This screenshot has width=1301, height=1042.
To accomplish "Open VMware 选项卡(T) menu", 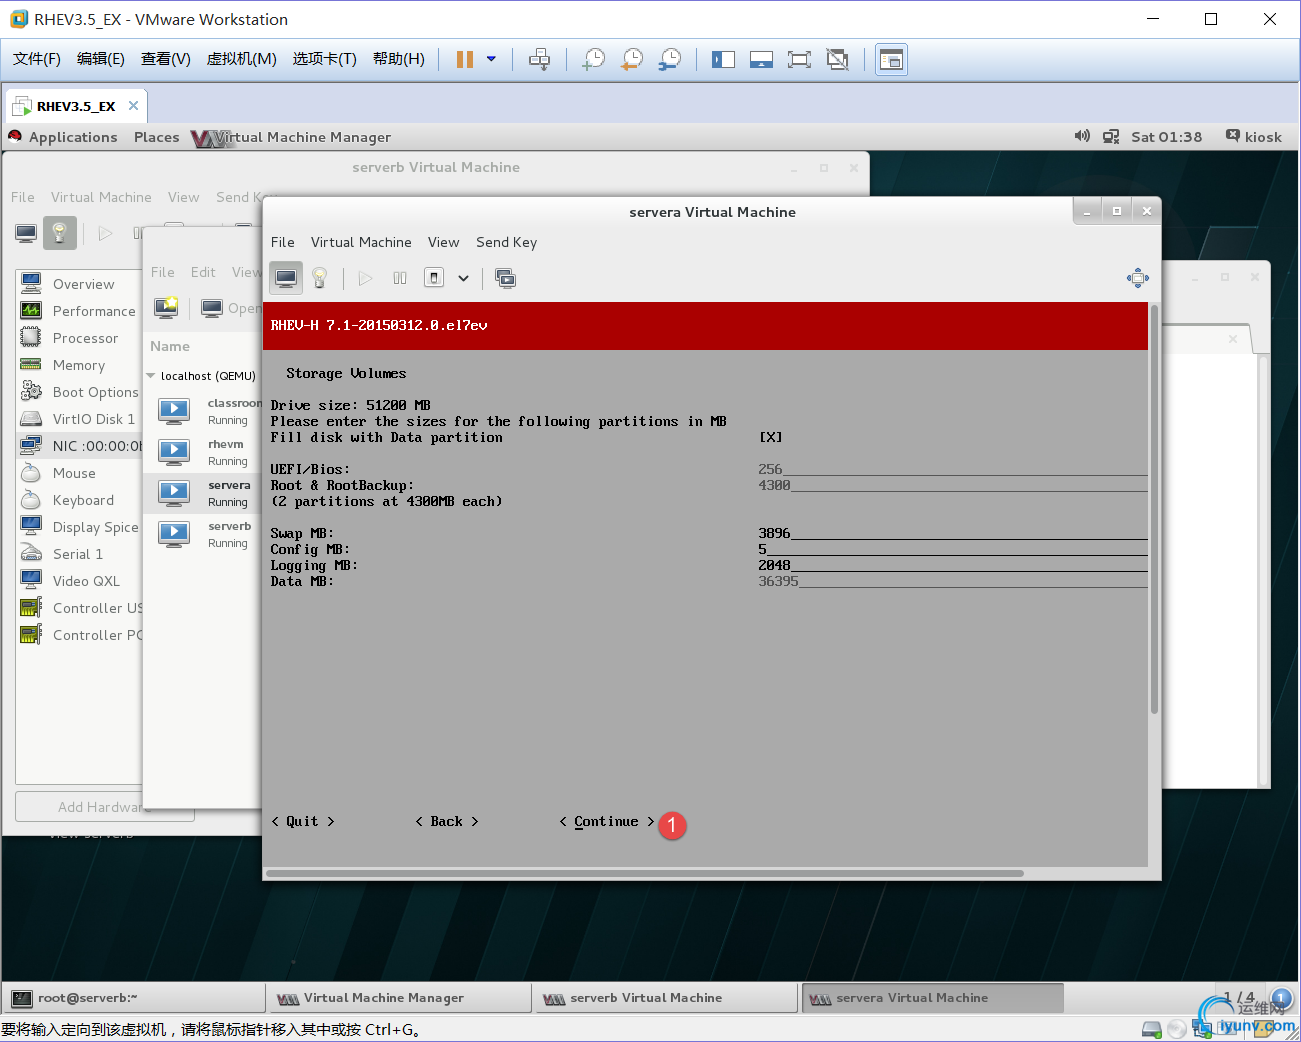I will coord(324,59).
